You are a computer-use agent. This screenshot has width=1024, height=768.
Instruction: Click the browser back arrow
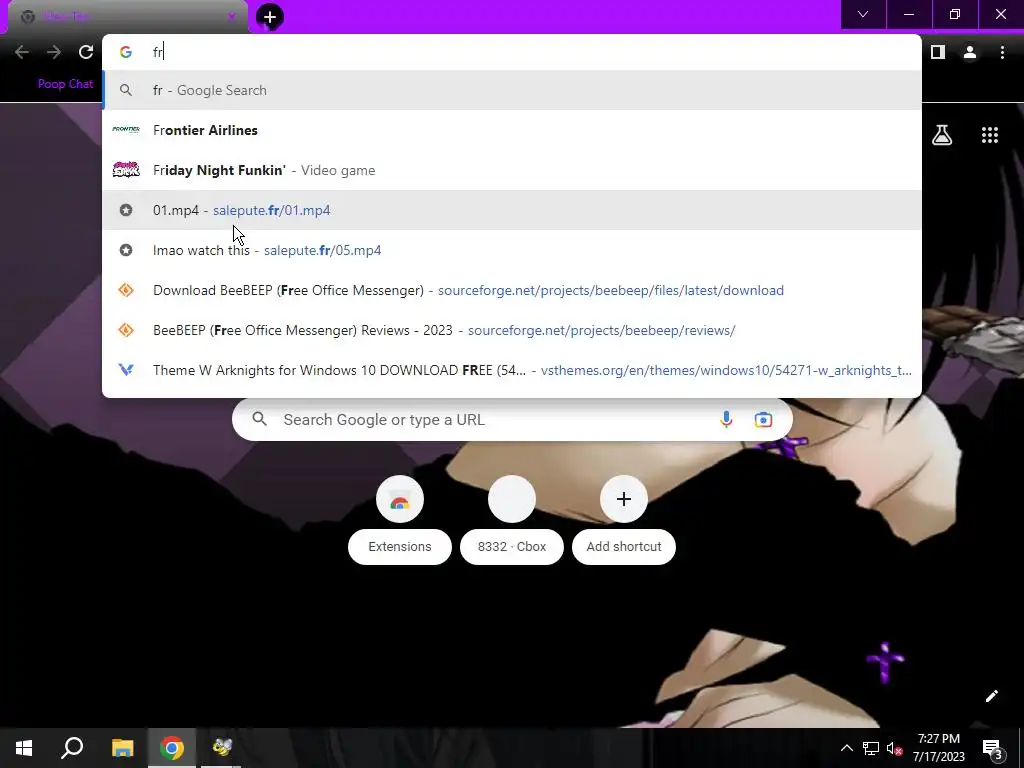pos(22,52)
